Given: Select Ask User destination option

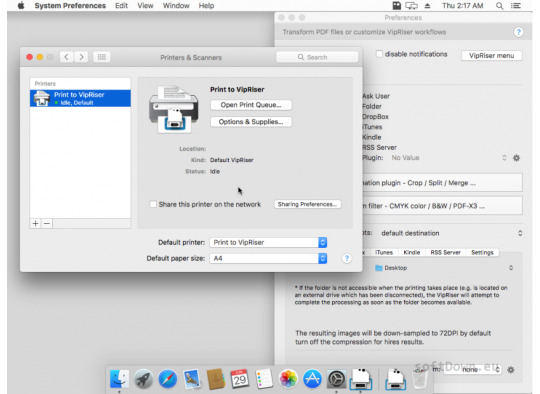Looking at the screenshot, I should (x=376, y=96).
